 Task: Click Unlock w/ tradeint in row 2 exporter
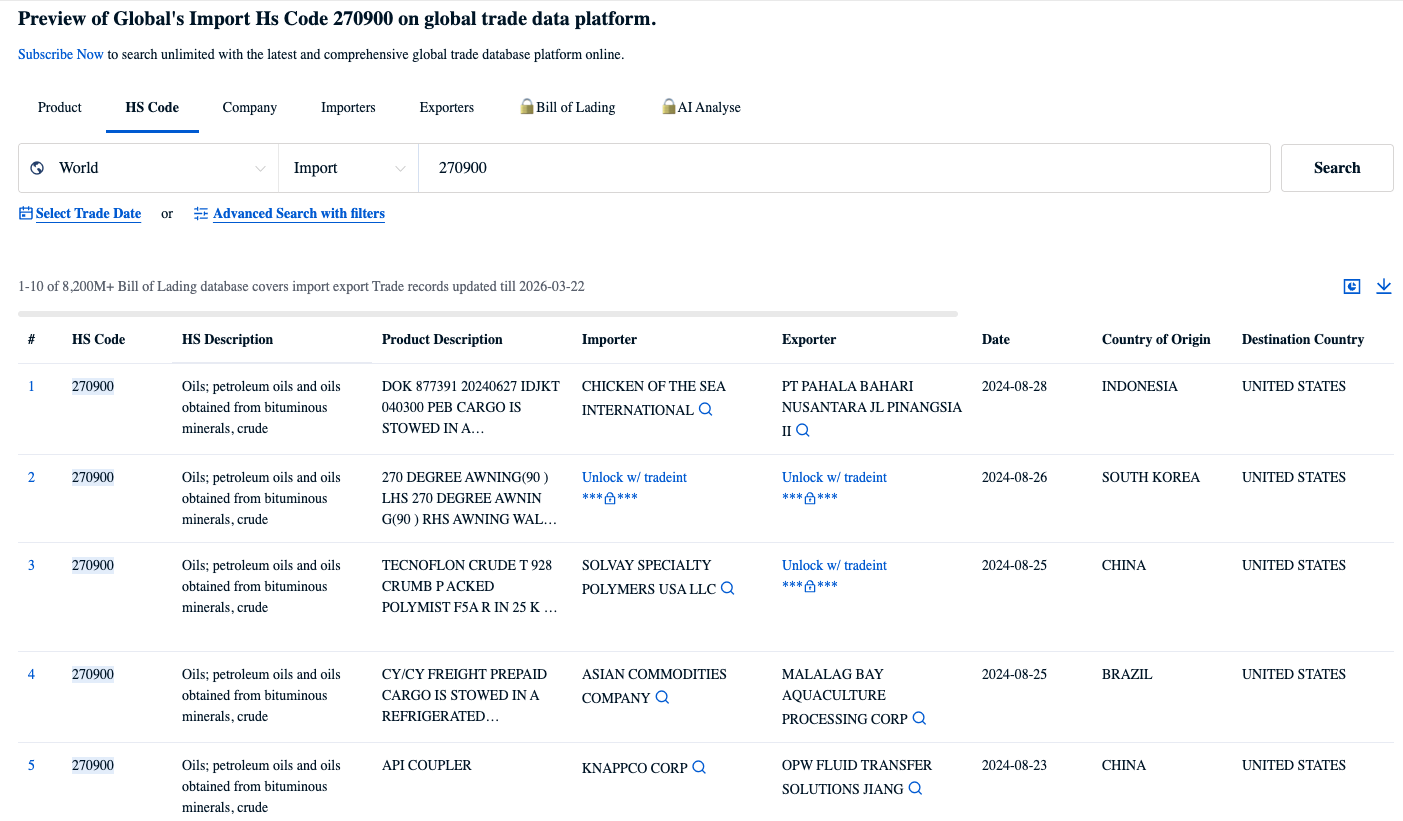834,477
